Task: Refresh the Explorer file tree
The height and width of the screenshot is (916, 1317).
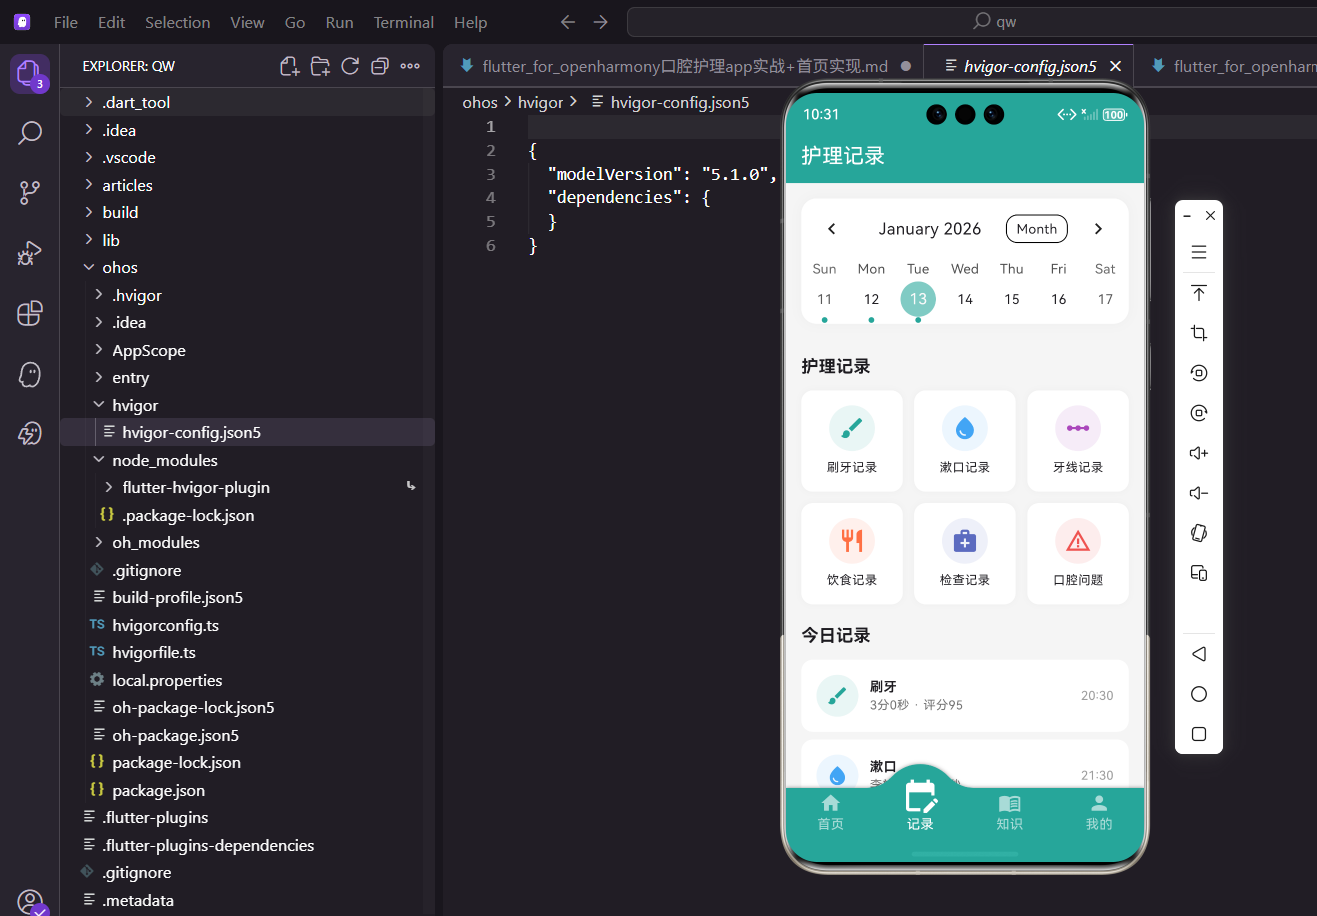Action: (350, 66)
